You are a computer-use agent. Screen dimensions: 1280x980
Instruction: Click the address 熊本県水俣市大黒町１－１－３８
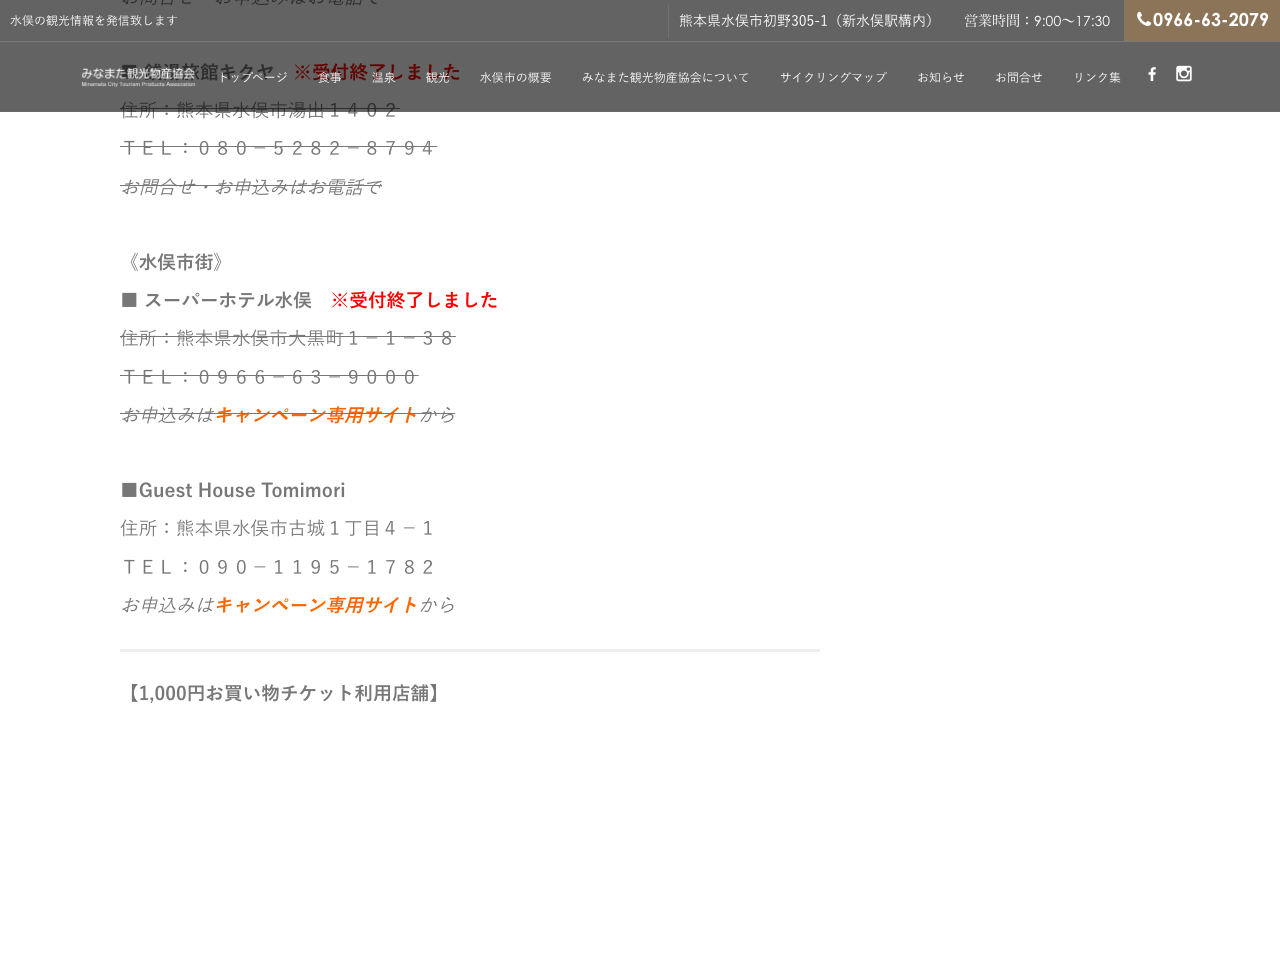(288, 338)
